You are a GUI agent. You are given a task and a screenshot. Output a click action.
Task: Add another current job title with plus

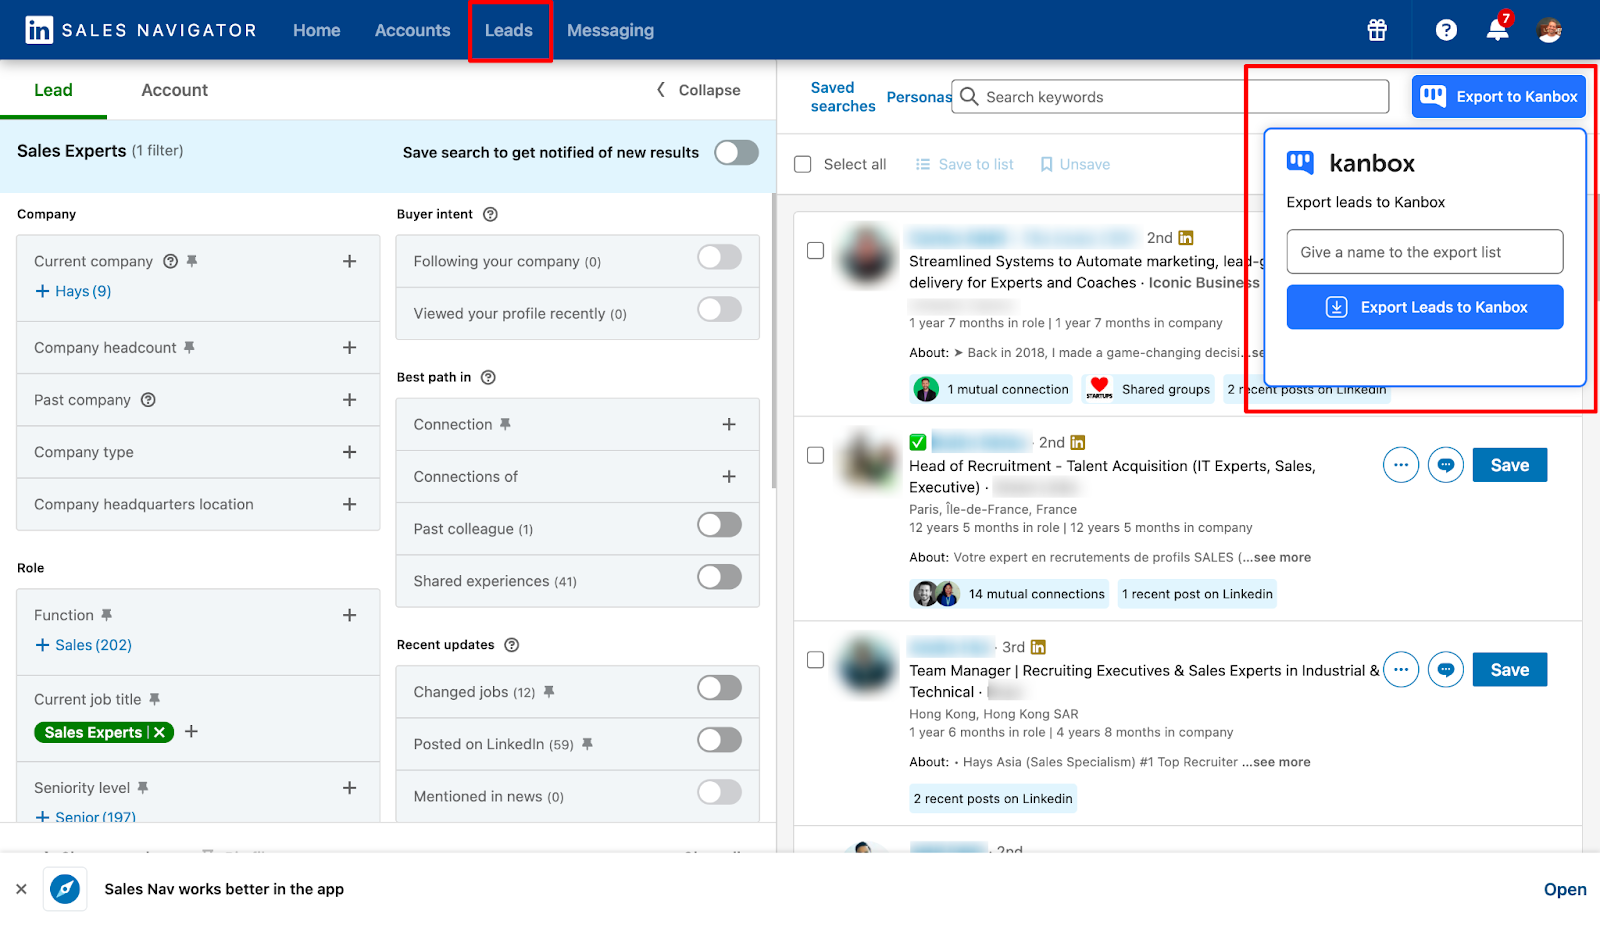pyautogui.click(x=191, y=731)
